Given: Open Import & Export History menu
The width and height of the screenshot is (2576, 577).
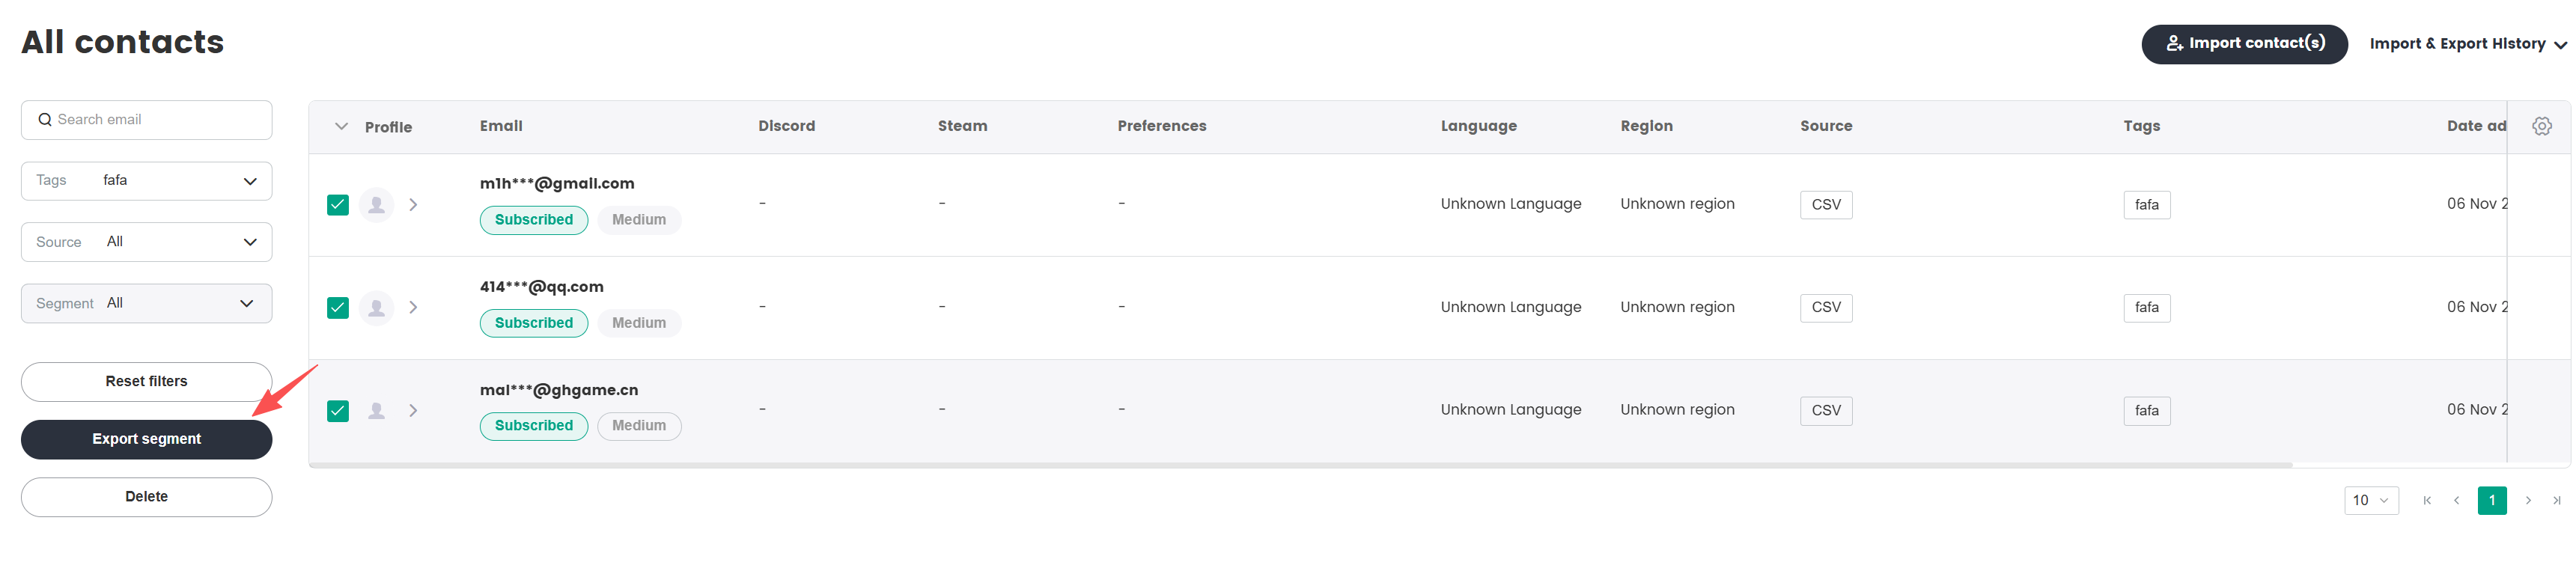Looking at the screenshot, I should point(2467,44).
